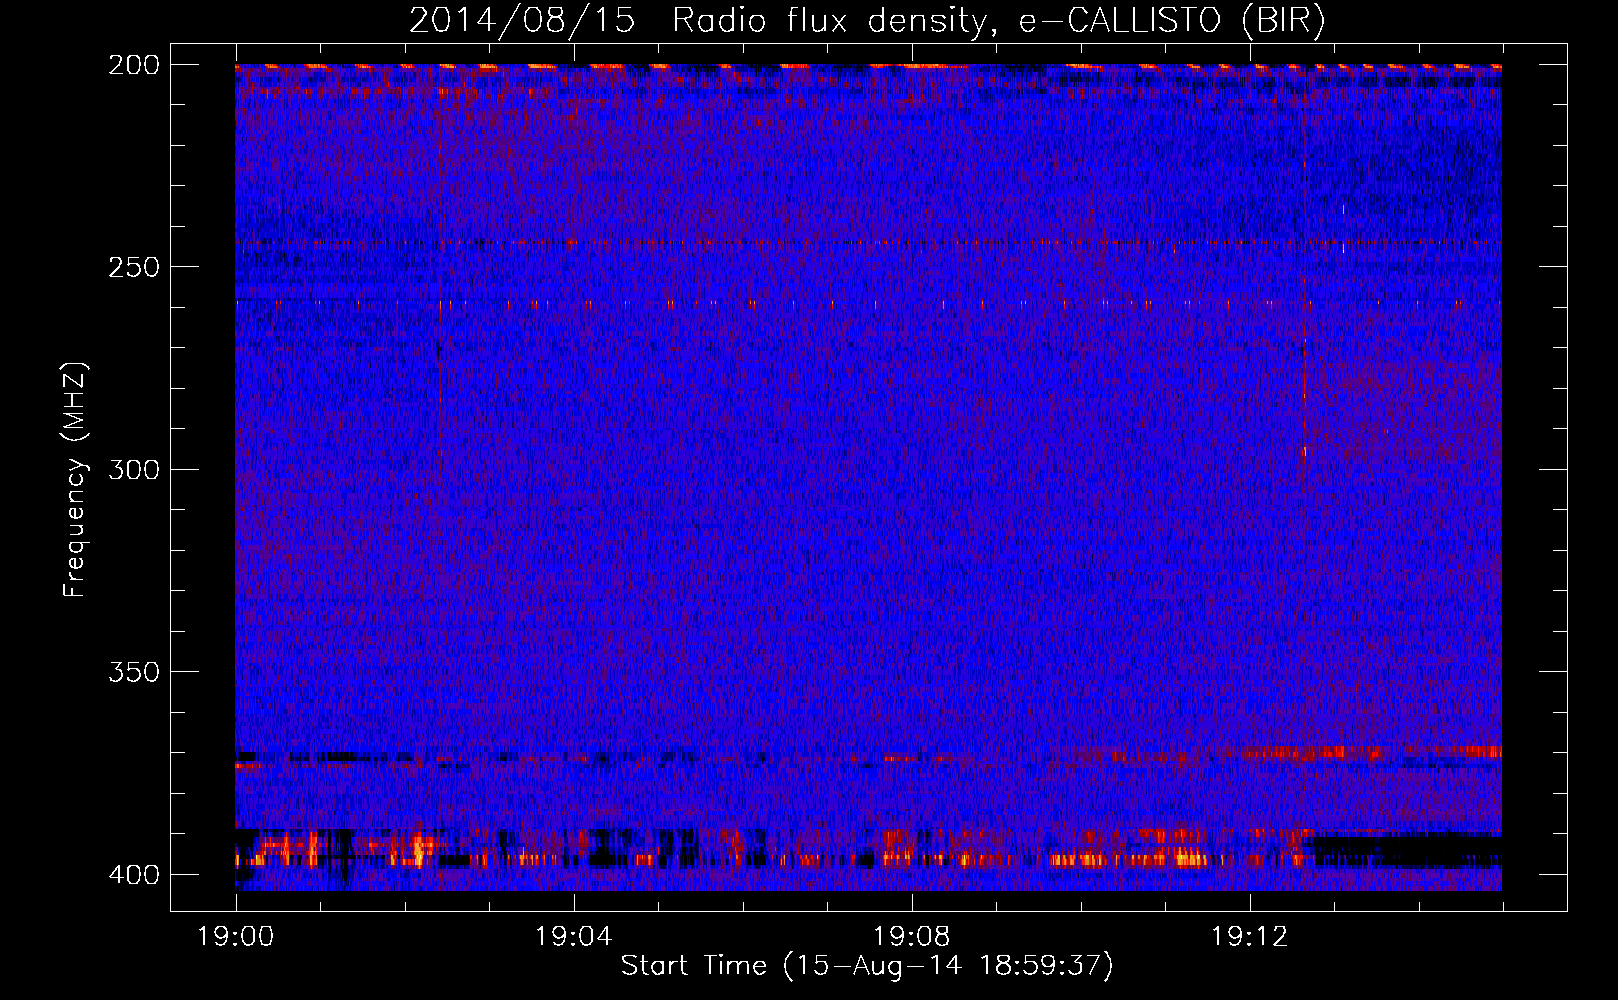Click the 19:08 time tick label
This screenshot has width=1618, height=1000.
coord(911,937)
